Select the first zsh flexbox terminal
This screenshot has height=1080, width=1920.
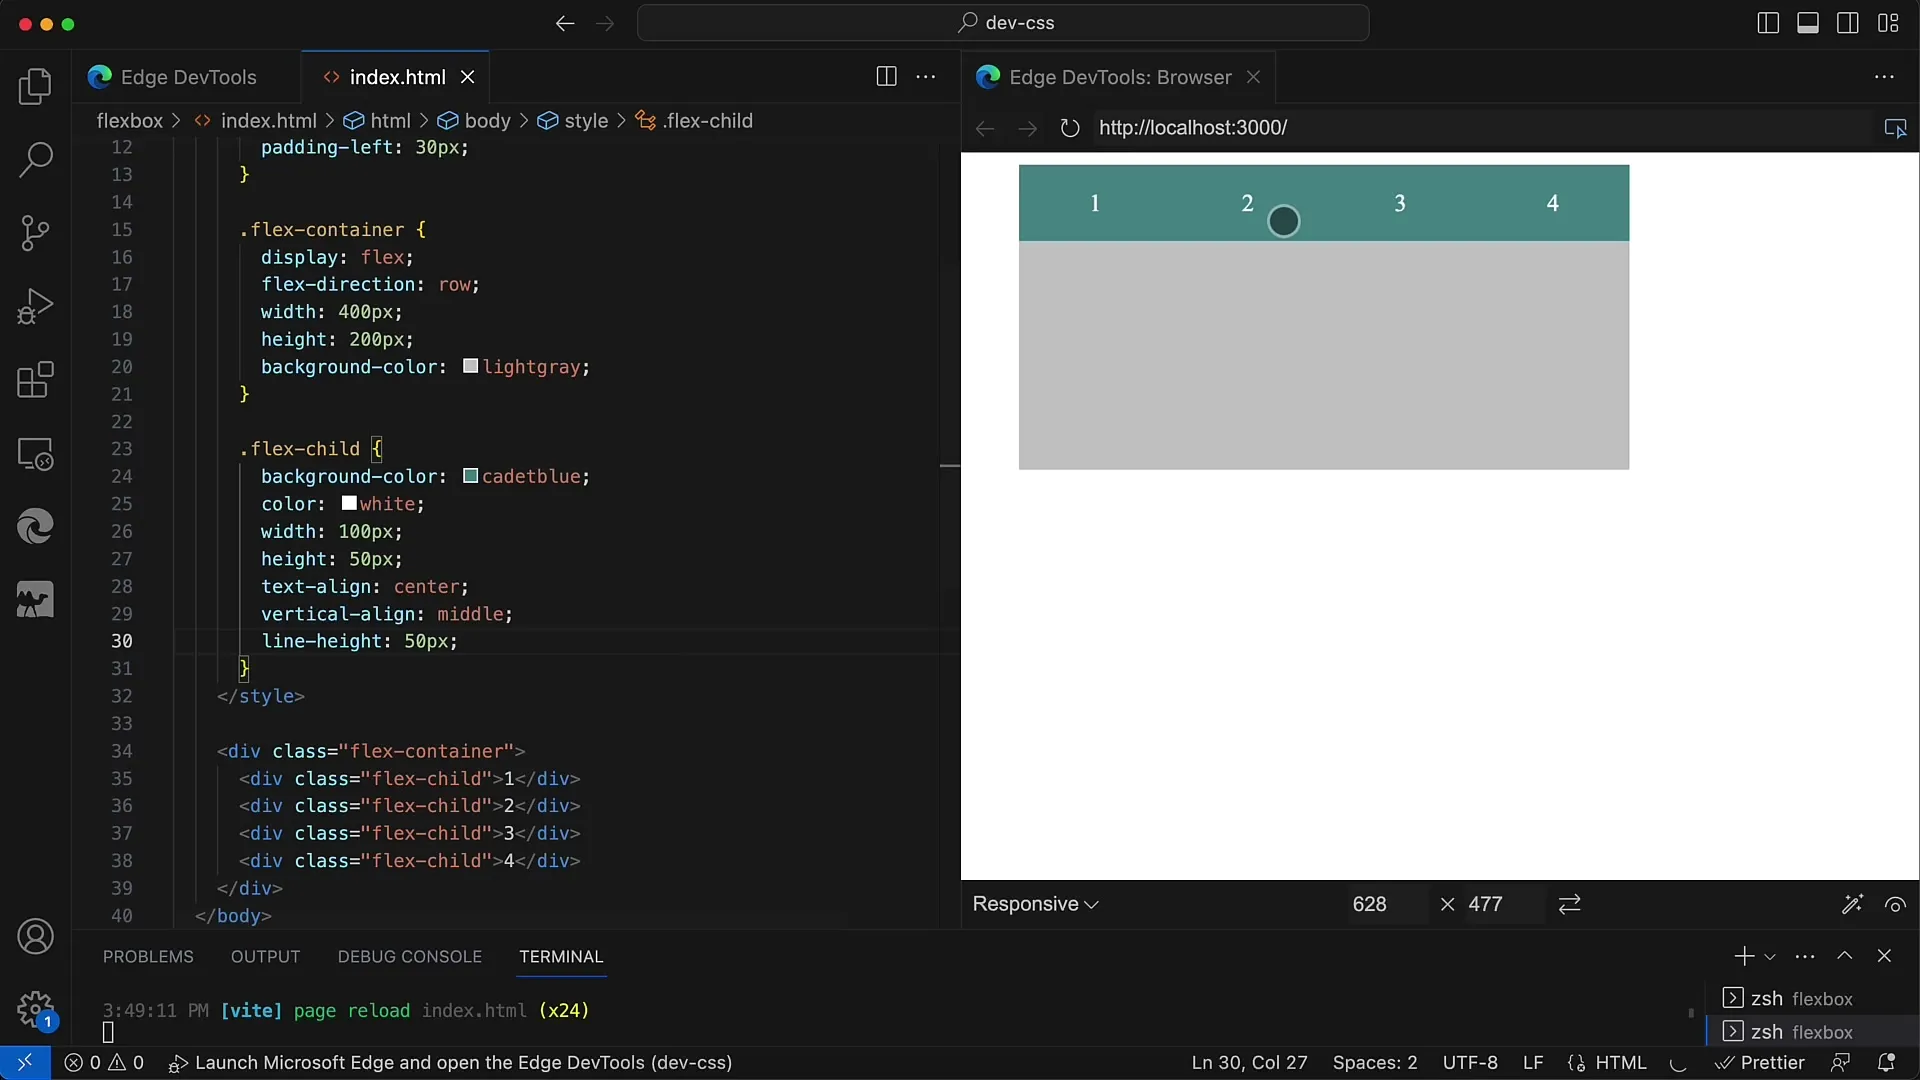pyautogui.click(x=1810, y=999)
